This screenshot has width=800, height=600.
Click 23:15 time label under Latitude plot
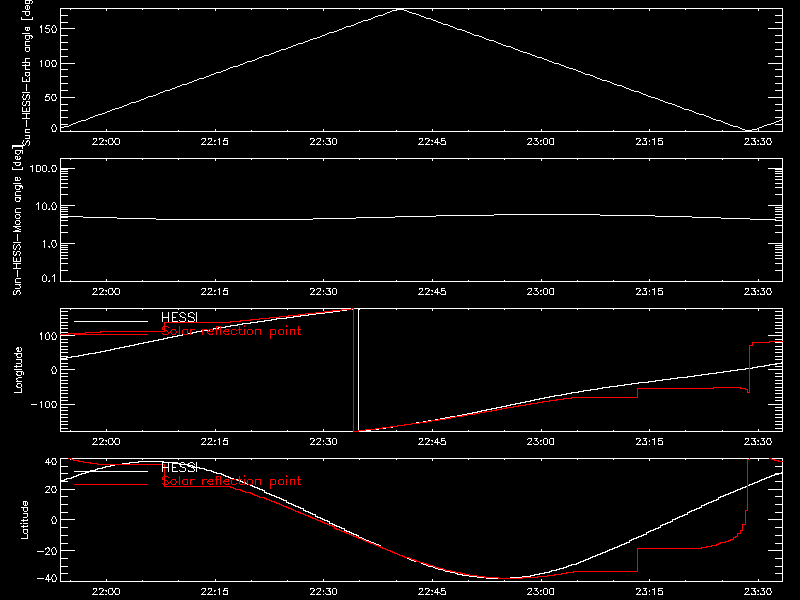pos(649,592)
